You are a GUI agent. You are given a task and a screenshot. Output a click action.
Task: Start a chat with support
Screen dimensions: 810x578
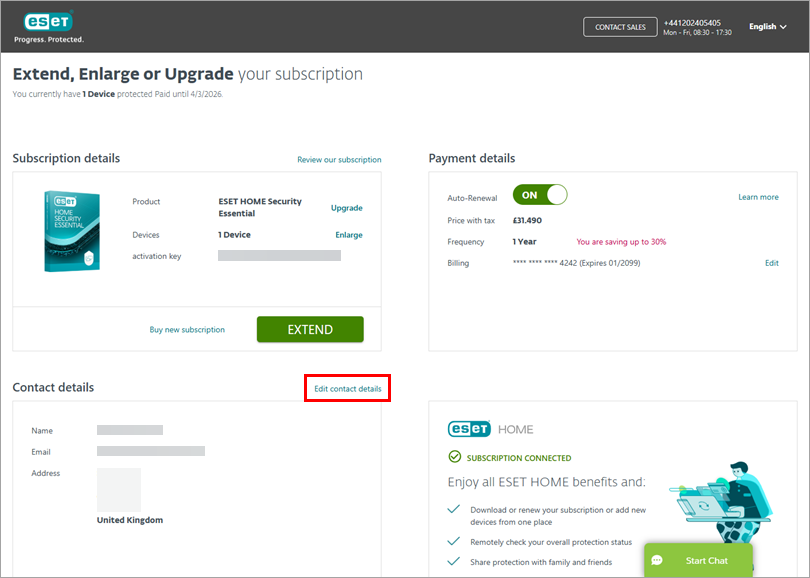(x=698, y=561)
